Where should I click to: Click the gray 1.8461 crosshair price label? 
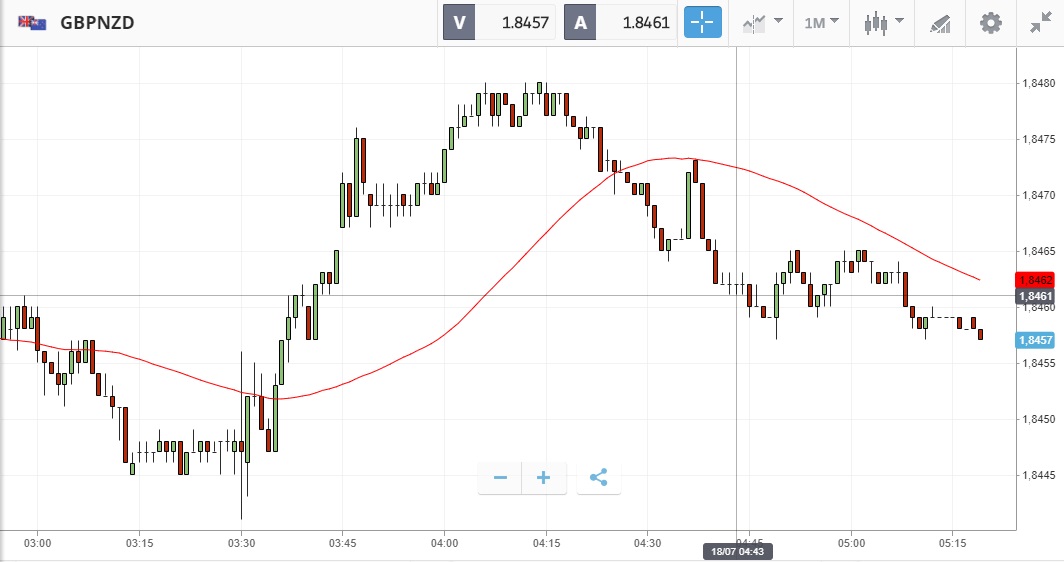1033,296
